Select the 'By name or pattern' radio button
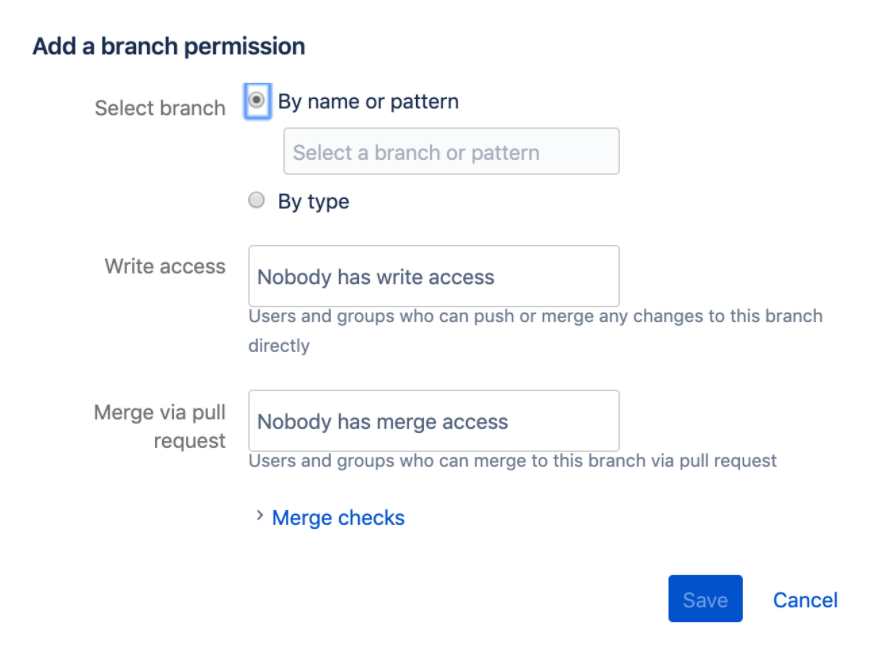 click(256, 100)
